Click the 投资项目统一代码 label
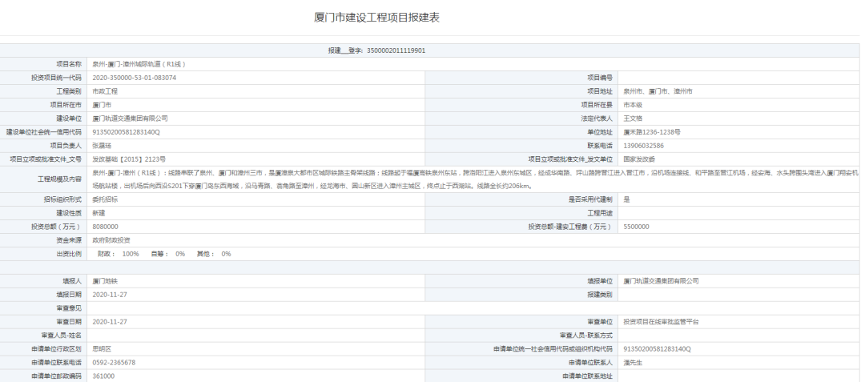 (x=56, y=78)
